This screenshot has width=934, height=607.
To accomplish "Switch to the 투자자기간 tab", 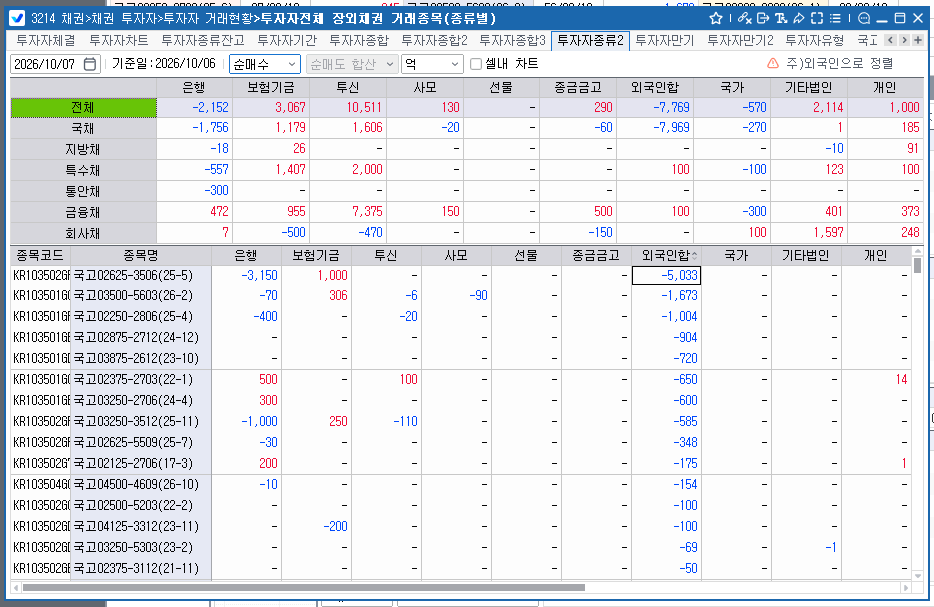I will tap(287, 40).
